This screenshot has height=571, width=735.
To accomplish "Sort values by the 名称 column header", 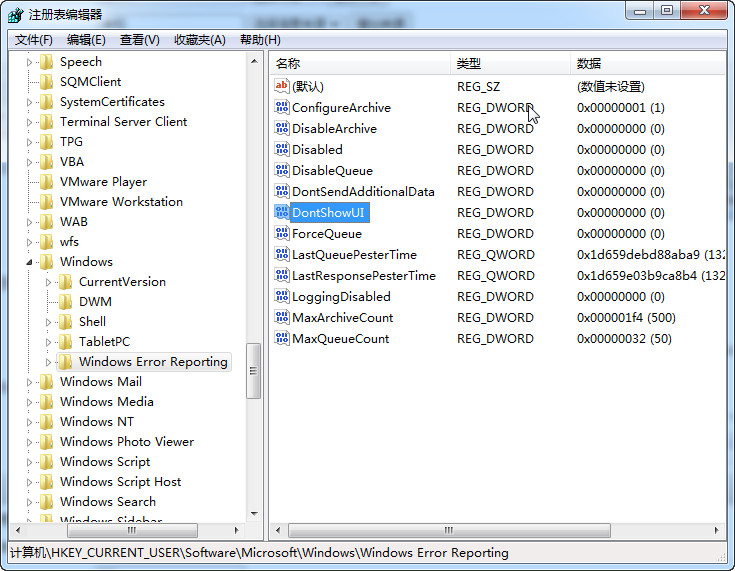I will click(360, 63).
